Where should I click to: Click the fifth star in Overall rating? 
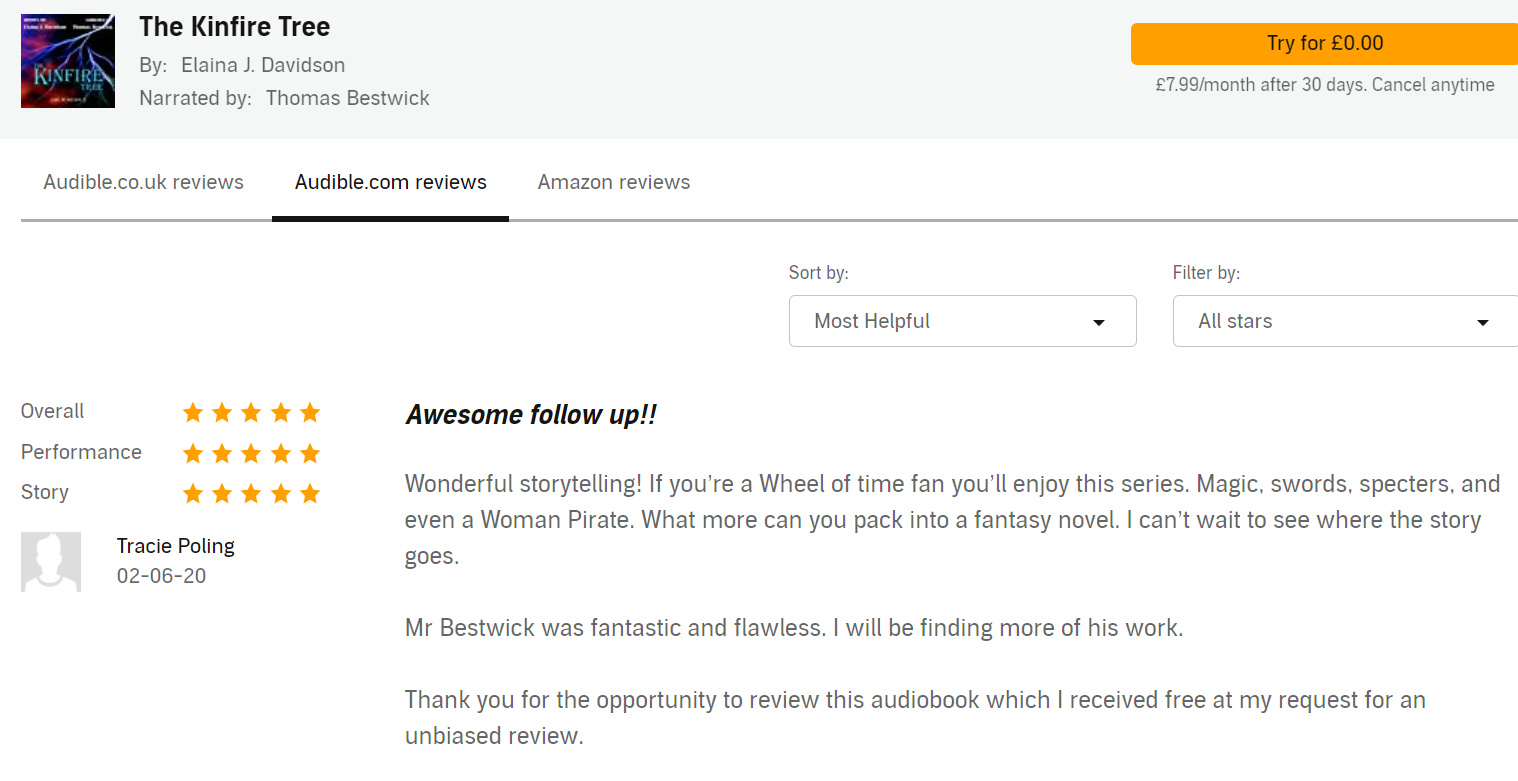(310, 412)
